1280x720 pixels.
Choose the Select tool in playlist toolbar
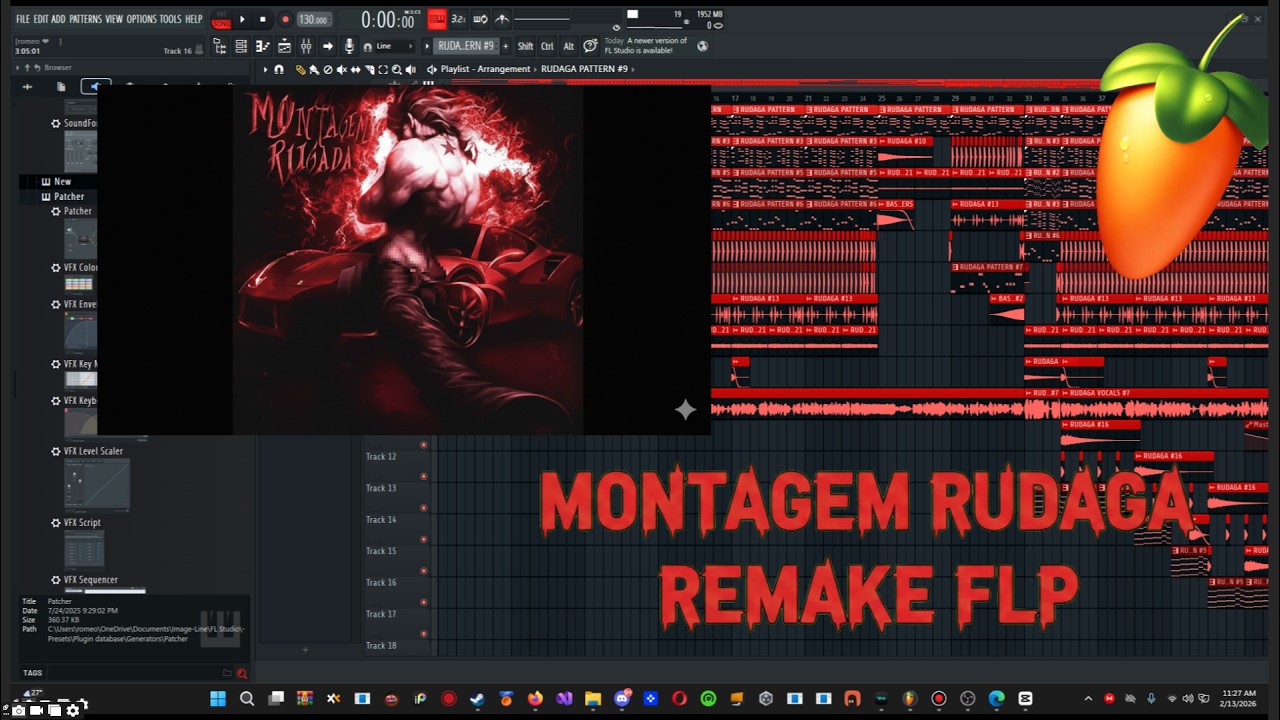383,69
